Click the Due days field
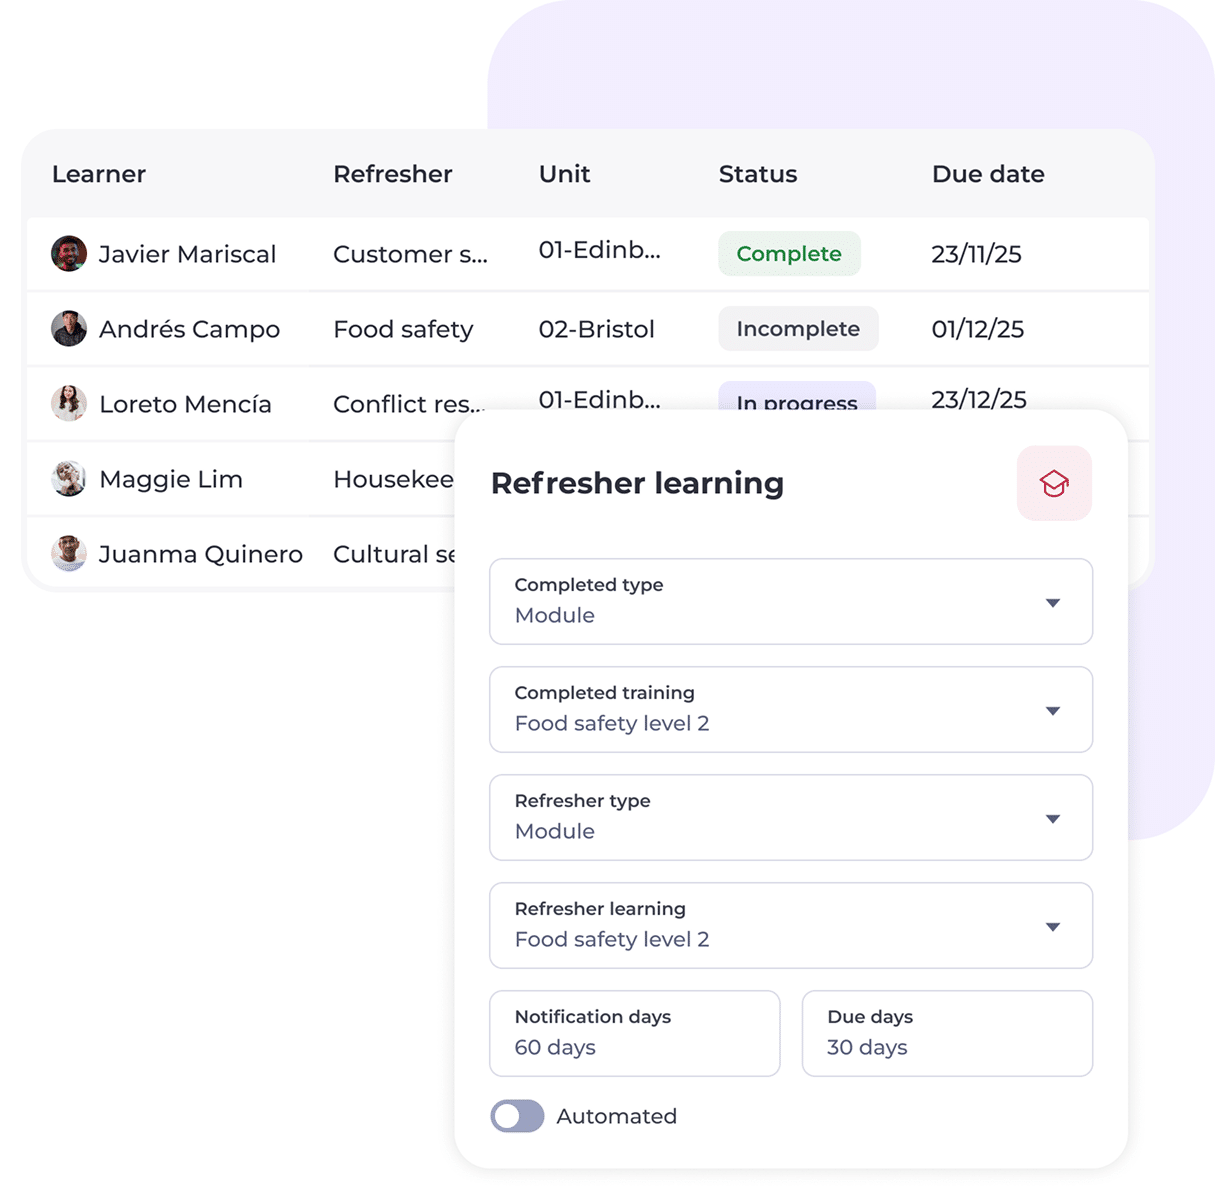Viewport: 1215px width, 1200px height. click(x=947, y=1033)
